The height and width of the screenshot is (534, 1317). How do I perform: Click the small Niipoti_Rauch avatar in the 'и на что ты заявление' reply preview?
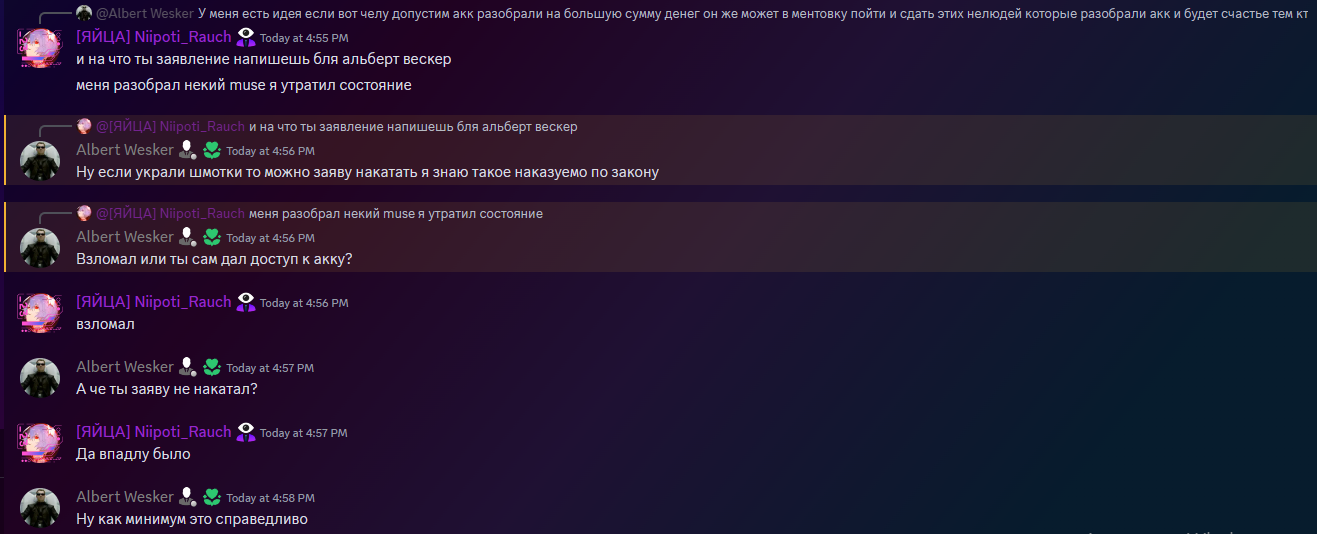click(x=84, y=127)
